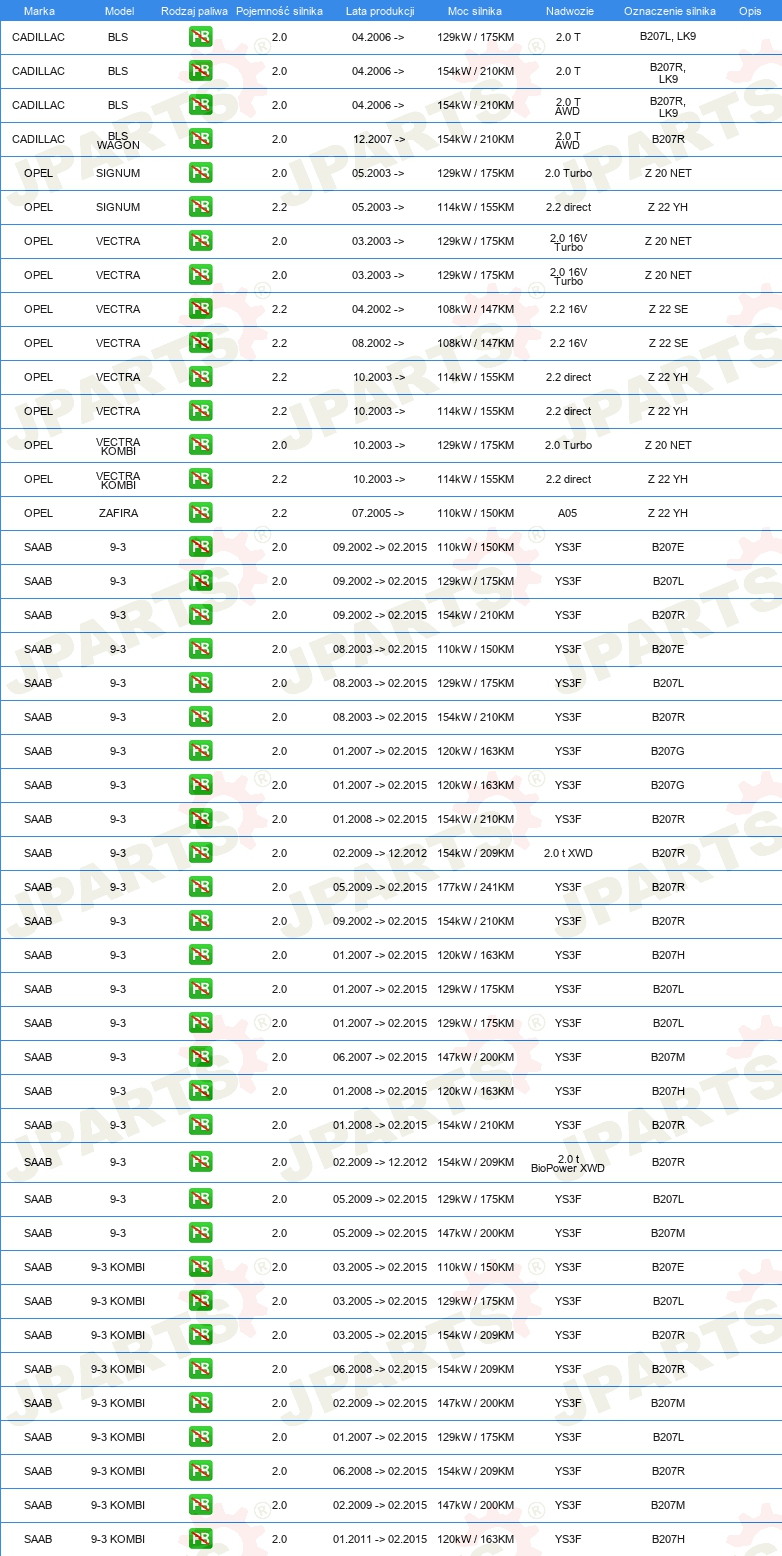Click the Opis column header
Screen dimensions: 782x1556
point(750,10)
